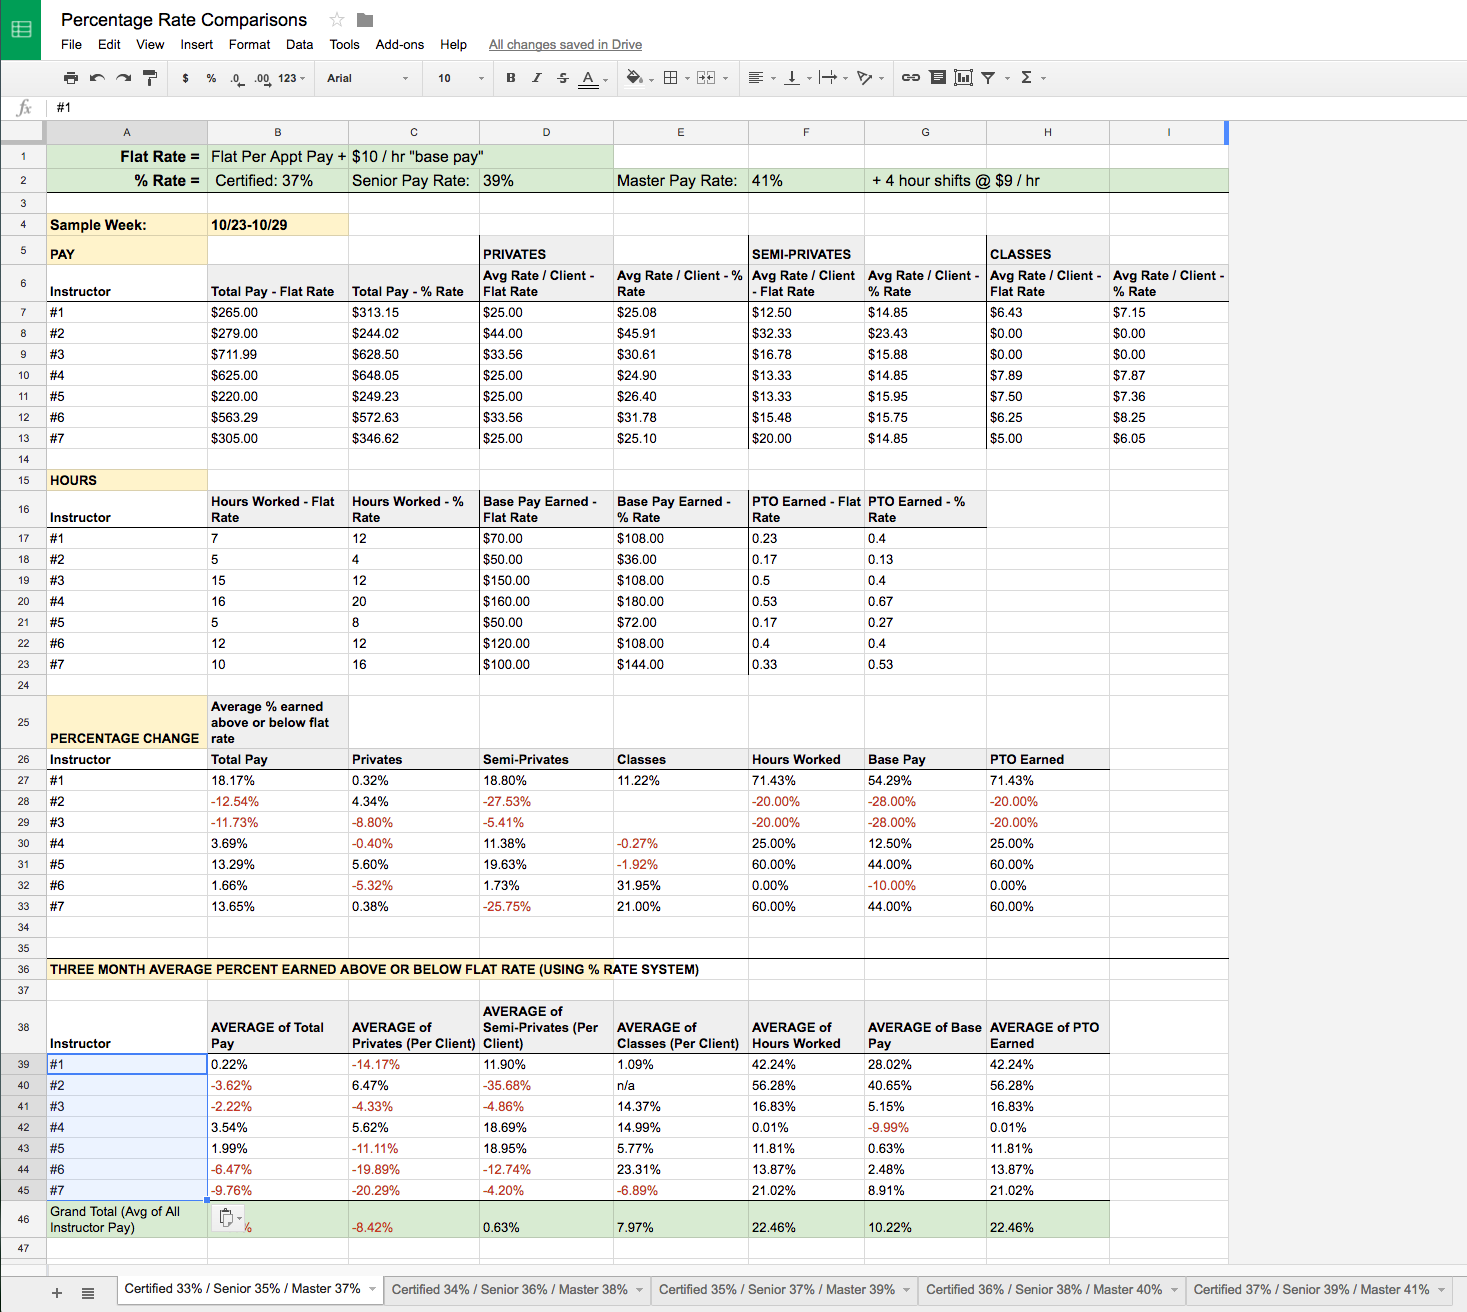Toggle italic formatting
This screenshot has width=1467, height=1312.
537,78
